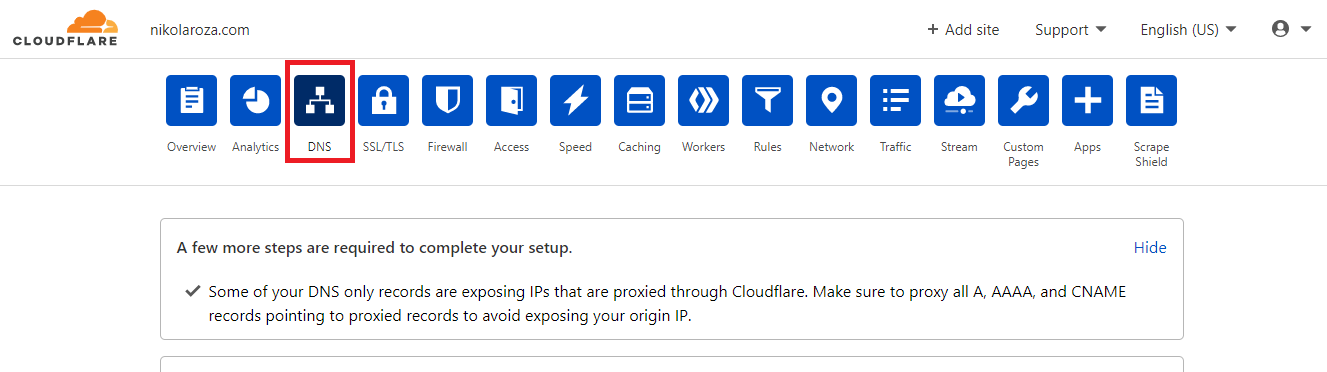The height and width of the screenshot is (372, 1327).
Task: Open the Custom Pages wrench icon
Action: [1023, 100]
